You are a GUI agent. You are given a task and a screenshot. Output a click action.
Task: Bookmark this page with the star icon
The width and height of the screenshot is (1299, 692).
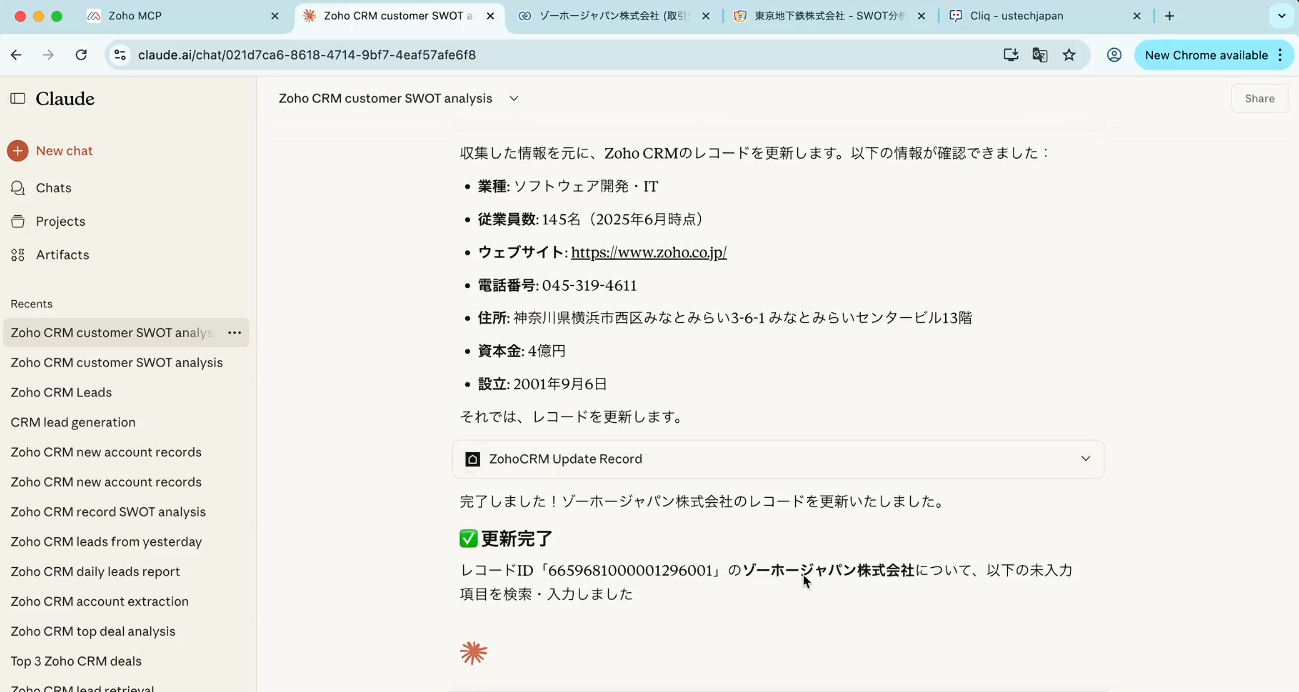tap(1069, 55)
